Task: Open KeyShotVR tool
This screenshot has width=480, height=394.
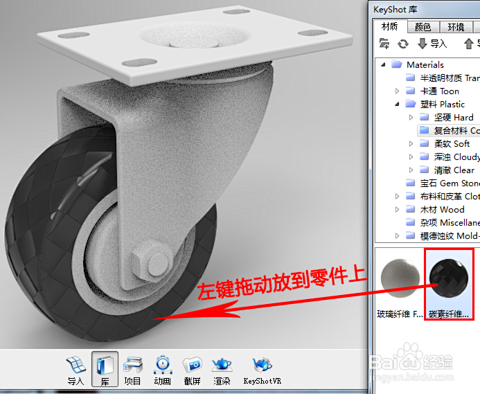Action: pyautogui.click(x=262, y=370)
